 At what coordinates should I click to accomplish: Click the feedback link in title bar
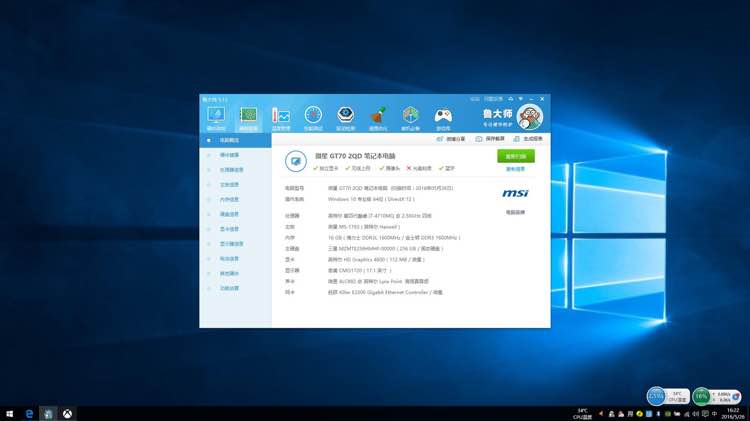pos(493,99)
